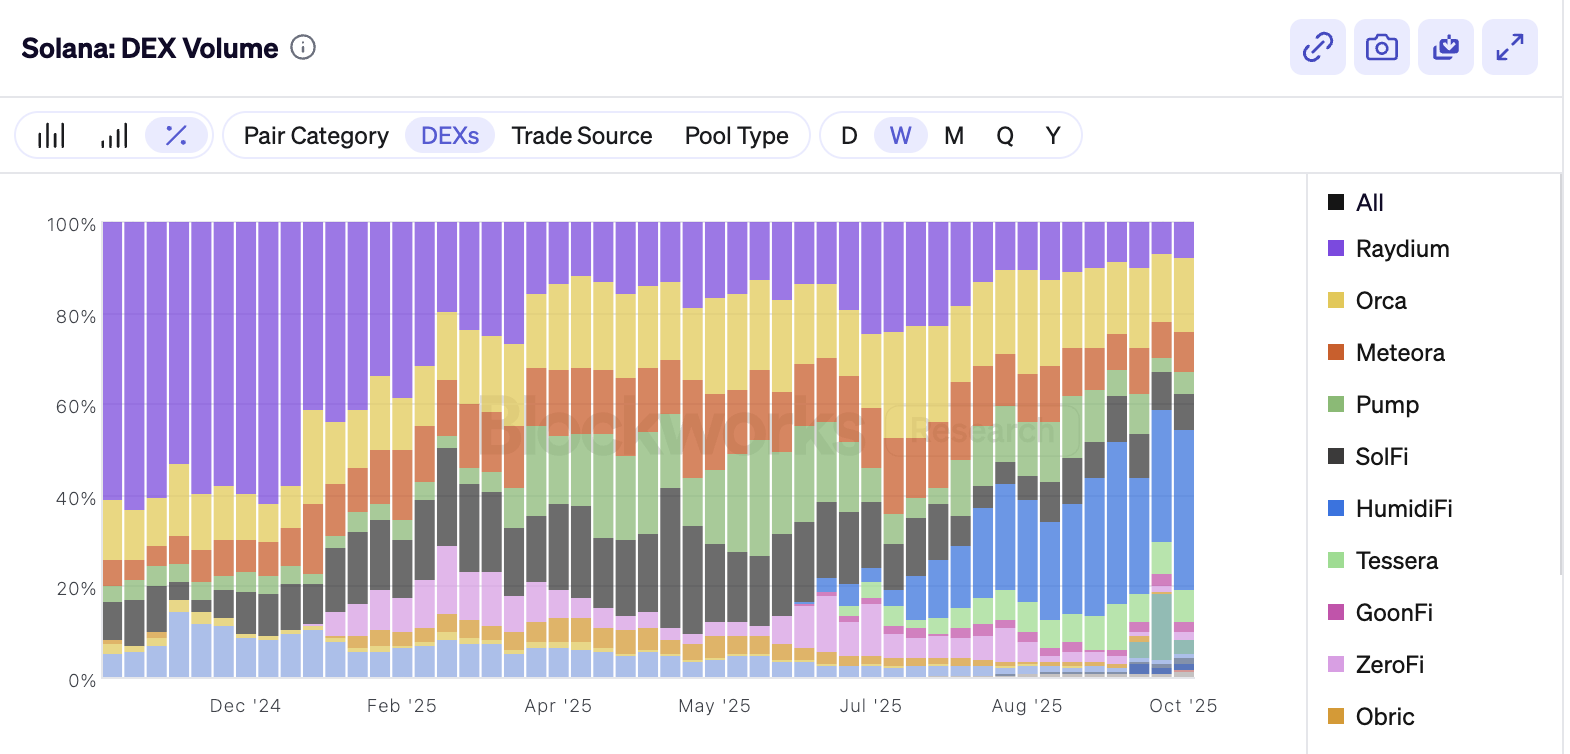Switch to the stacked bar chart view
Image resolution: width=1570 pixels, height=754 pixels.
[x=51, y=136]
